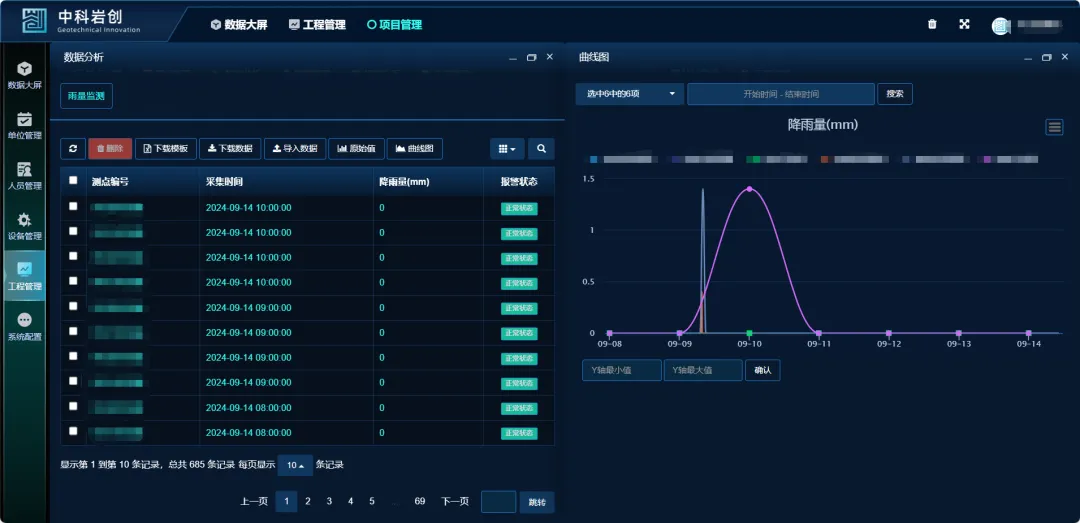
Task: Check the first table row's checkbox
Action: 73,206
